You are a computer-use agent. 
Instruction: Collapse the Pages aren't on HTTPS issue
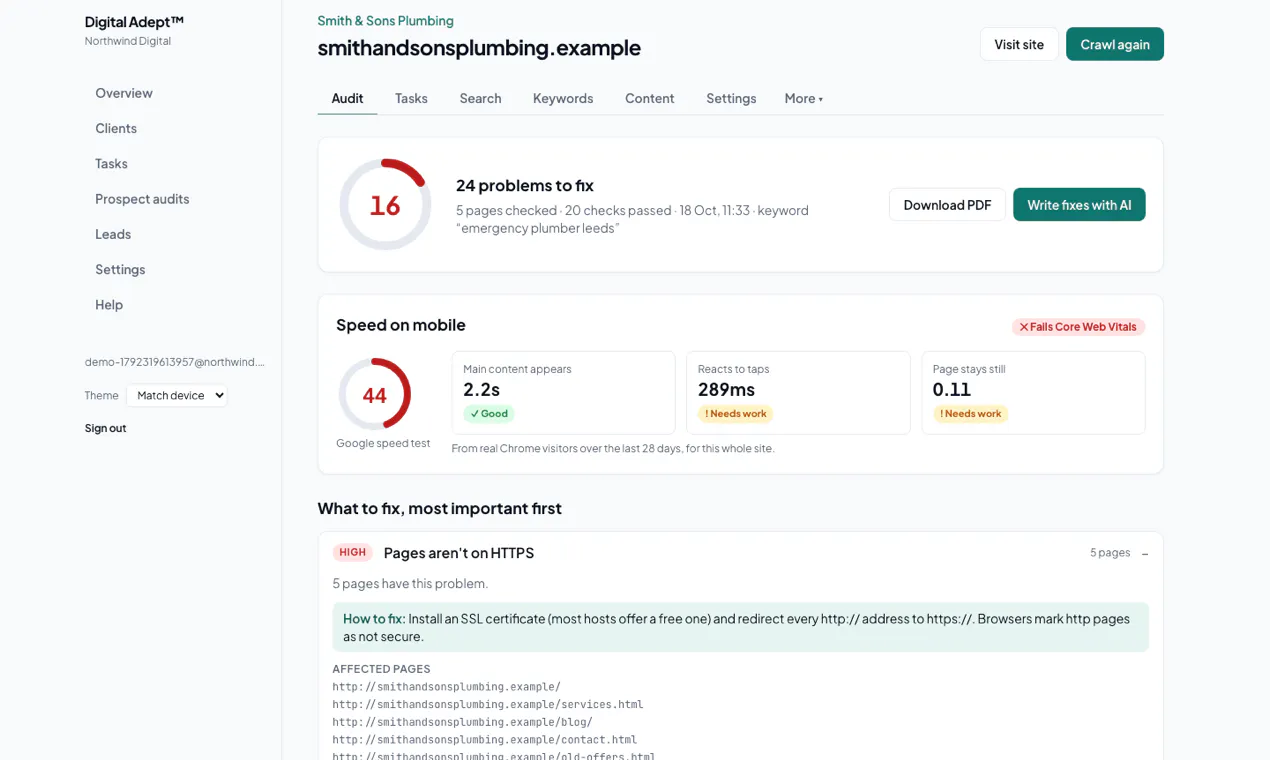pyautogui.click(x=1145, y=553)
